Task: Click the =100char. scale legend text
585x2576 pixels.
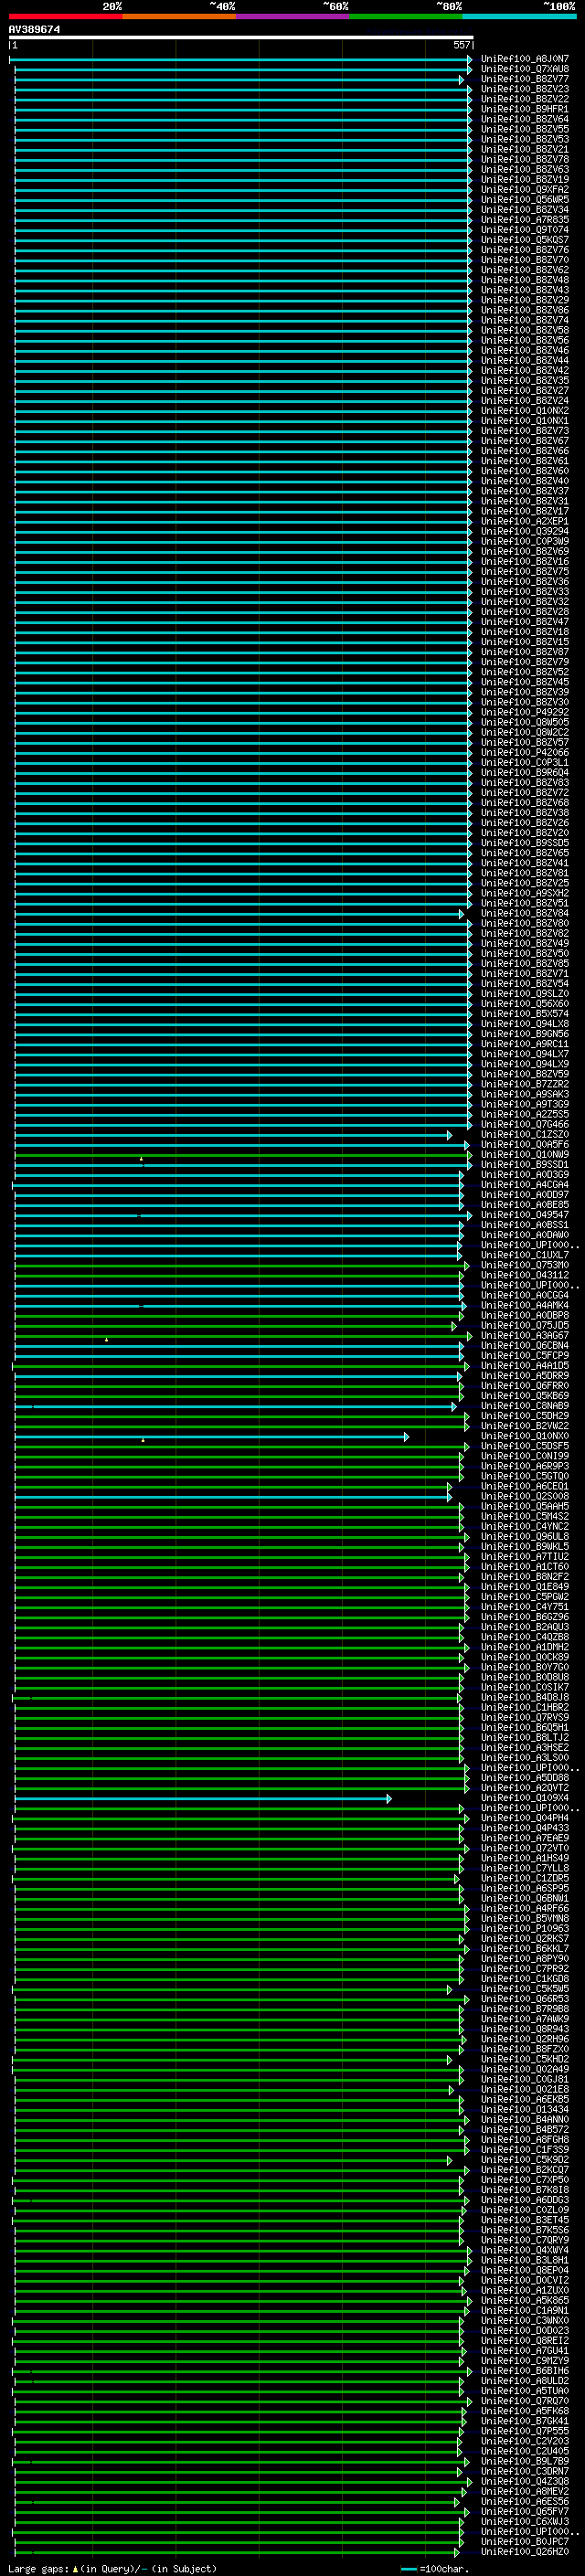Action: (x=443, y=2568)
